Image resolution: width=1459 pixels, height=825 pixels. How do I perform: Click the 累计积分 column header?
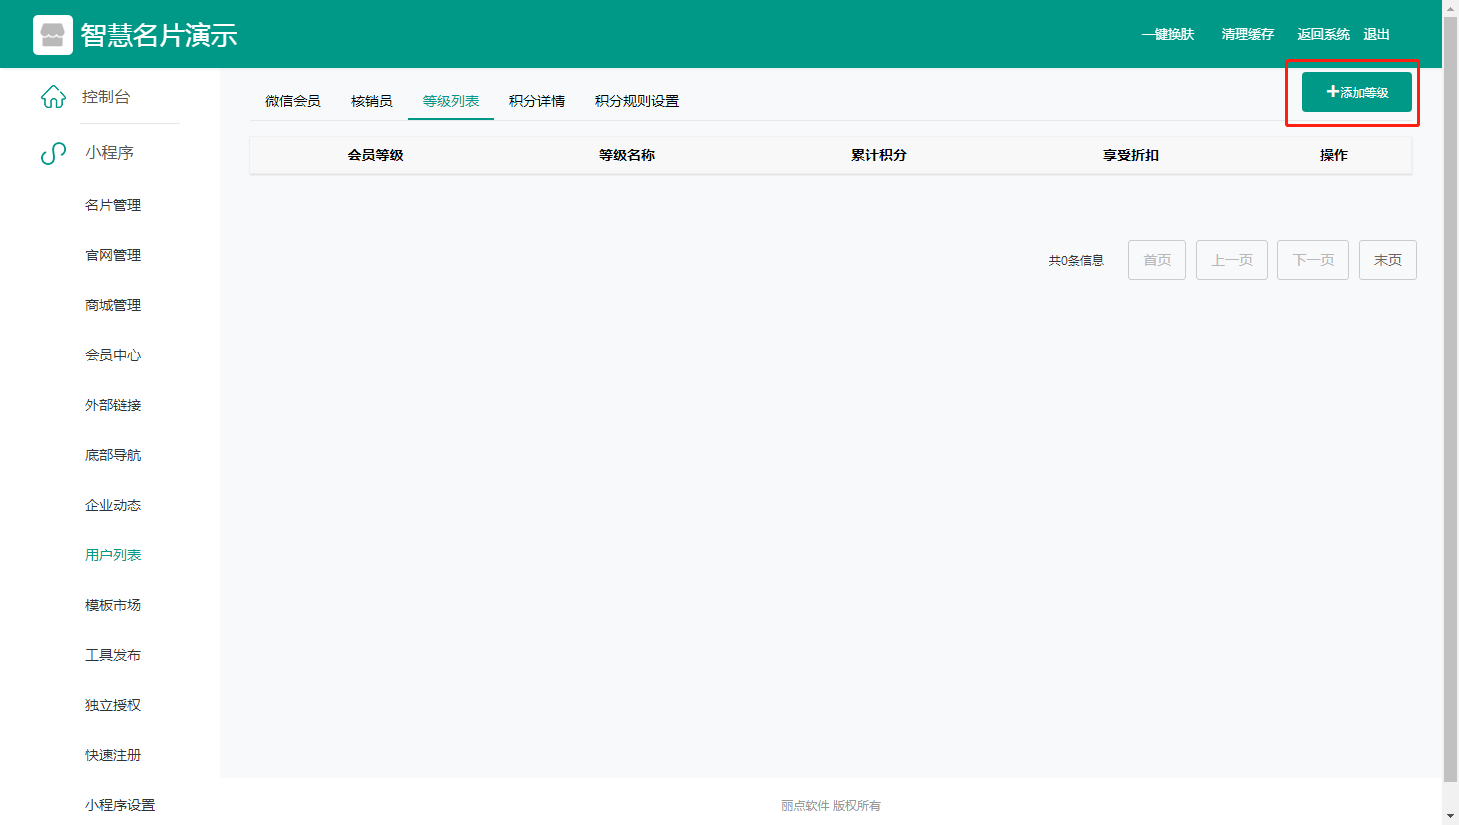coord(879,155)
